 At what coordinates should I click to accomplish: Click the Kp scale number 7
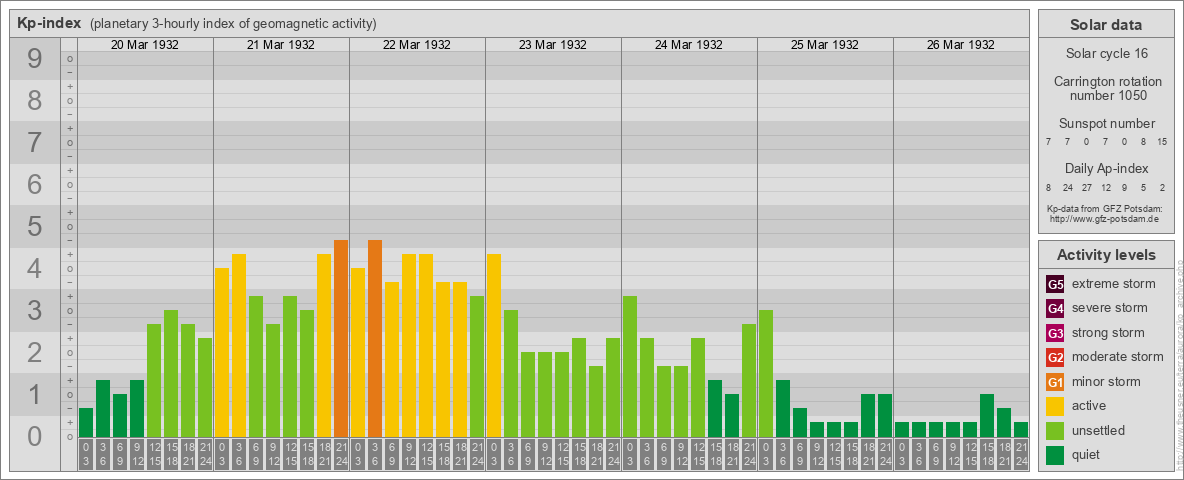coord(35,142)
